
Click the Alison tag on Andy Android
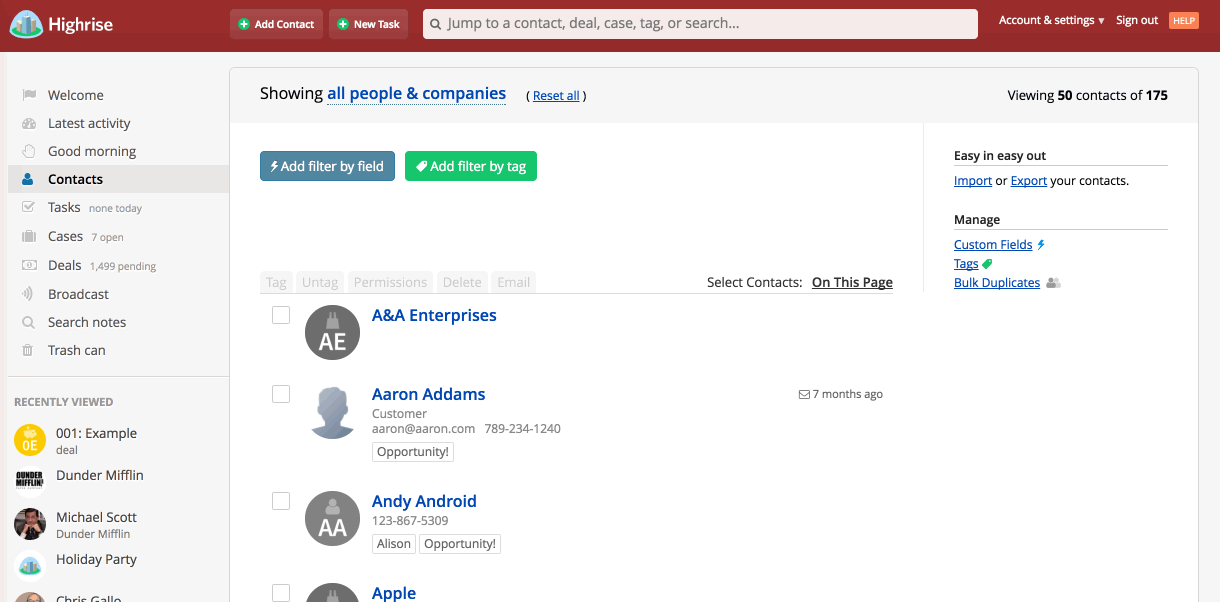[x=394, y=544]
